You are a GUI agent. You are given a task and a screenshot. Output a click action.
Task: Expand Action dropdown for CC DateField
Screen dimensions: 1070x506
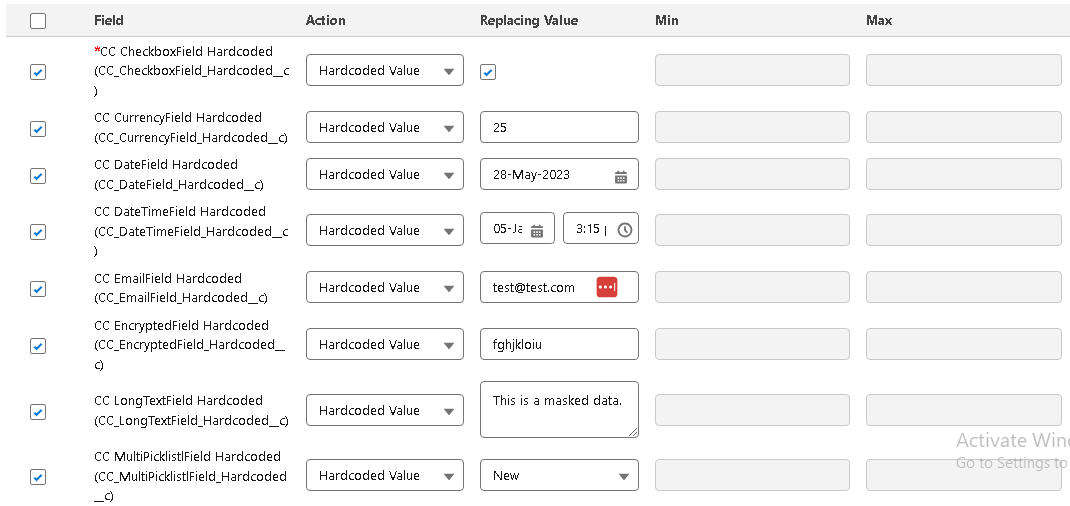point(384,175)
